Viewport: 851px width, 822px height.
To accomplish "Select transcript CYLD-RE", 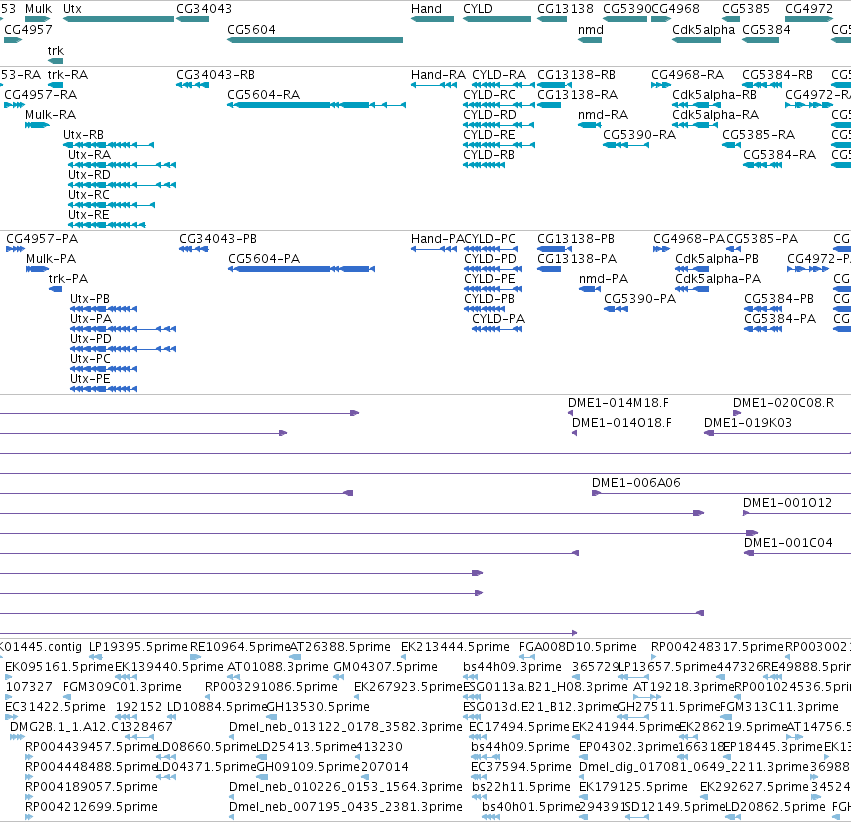I will coord(499,145).
